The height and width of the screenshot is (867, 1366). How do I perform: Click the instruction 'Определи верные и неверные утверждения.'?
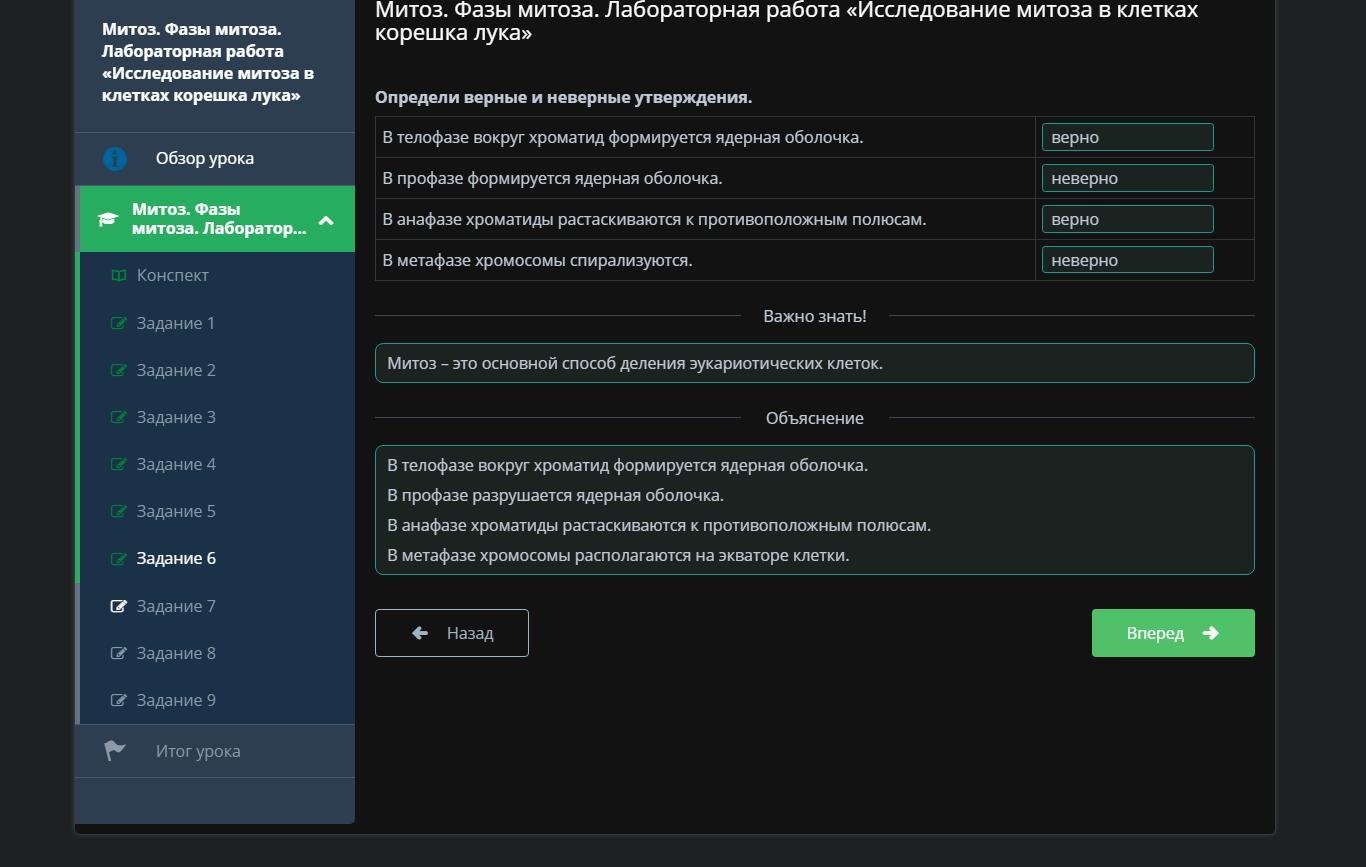(564, 97)
